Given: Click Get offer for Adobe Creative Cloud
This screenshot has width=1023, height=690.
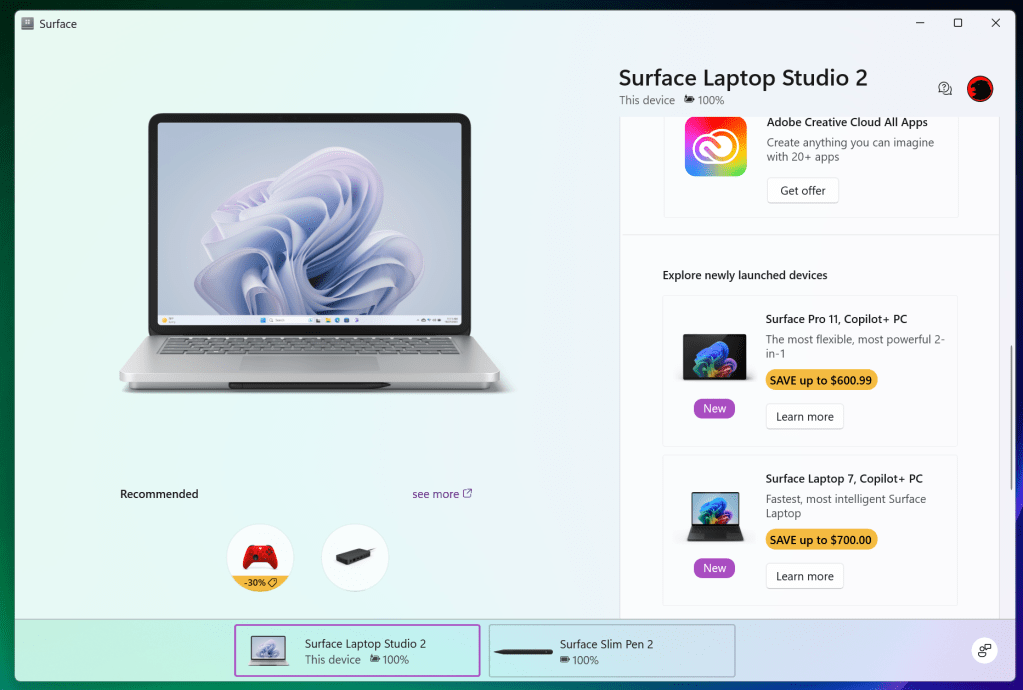Looking at the screenshot, I should pos(802,190).
